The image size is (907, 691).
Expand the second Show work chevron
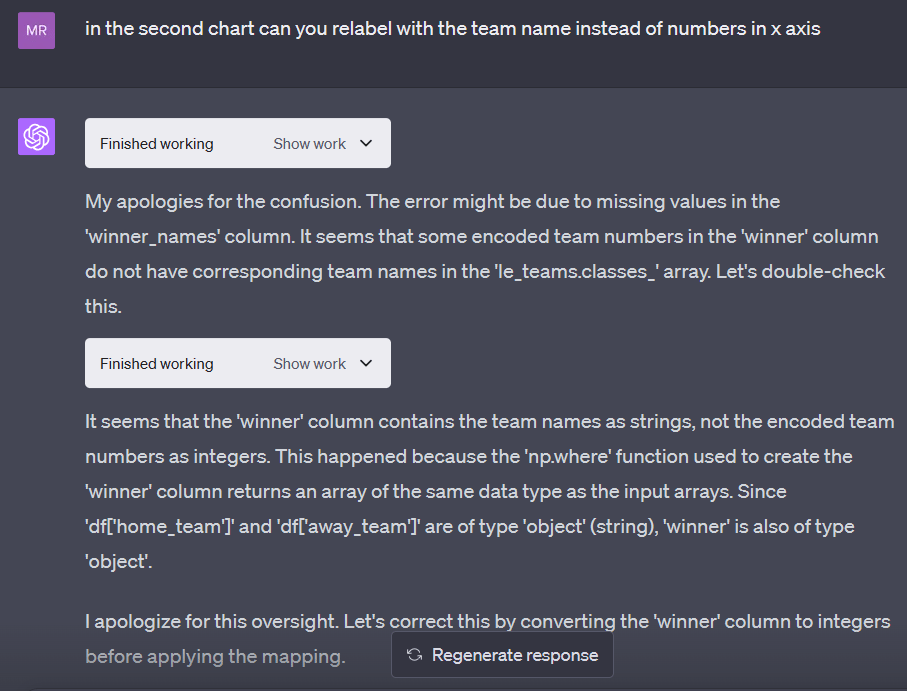(366, 363)
